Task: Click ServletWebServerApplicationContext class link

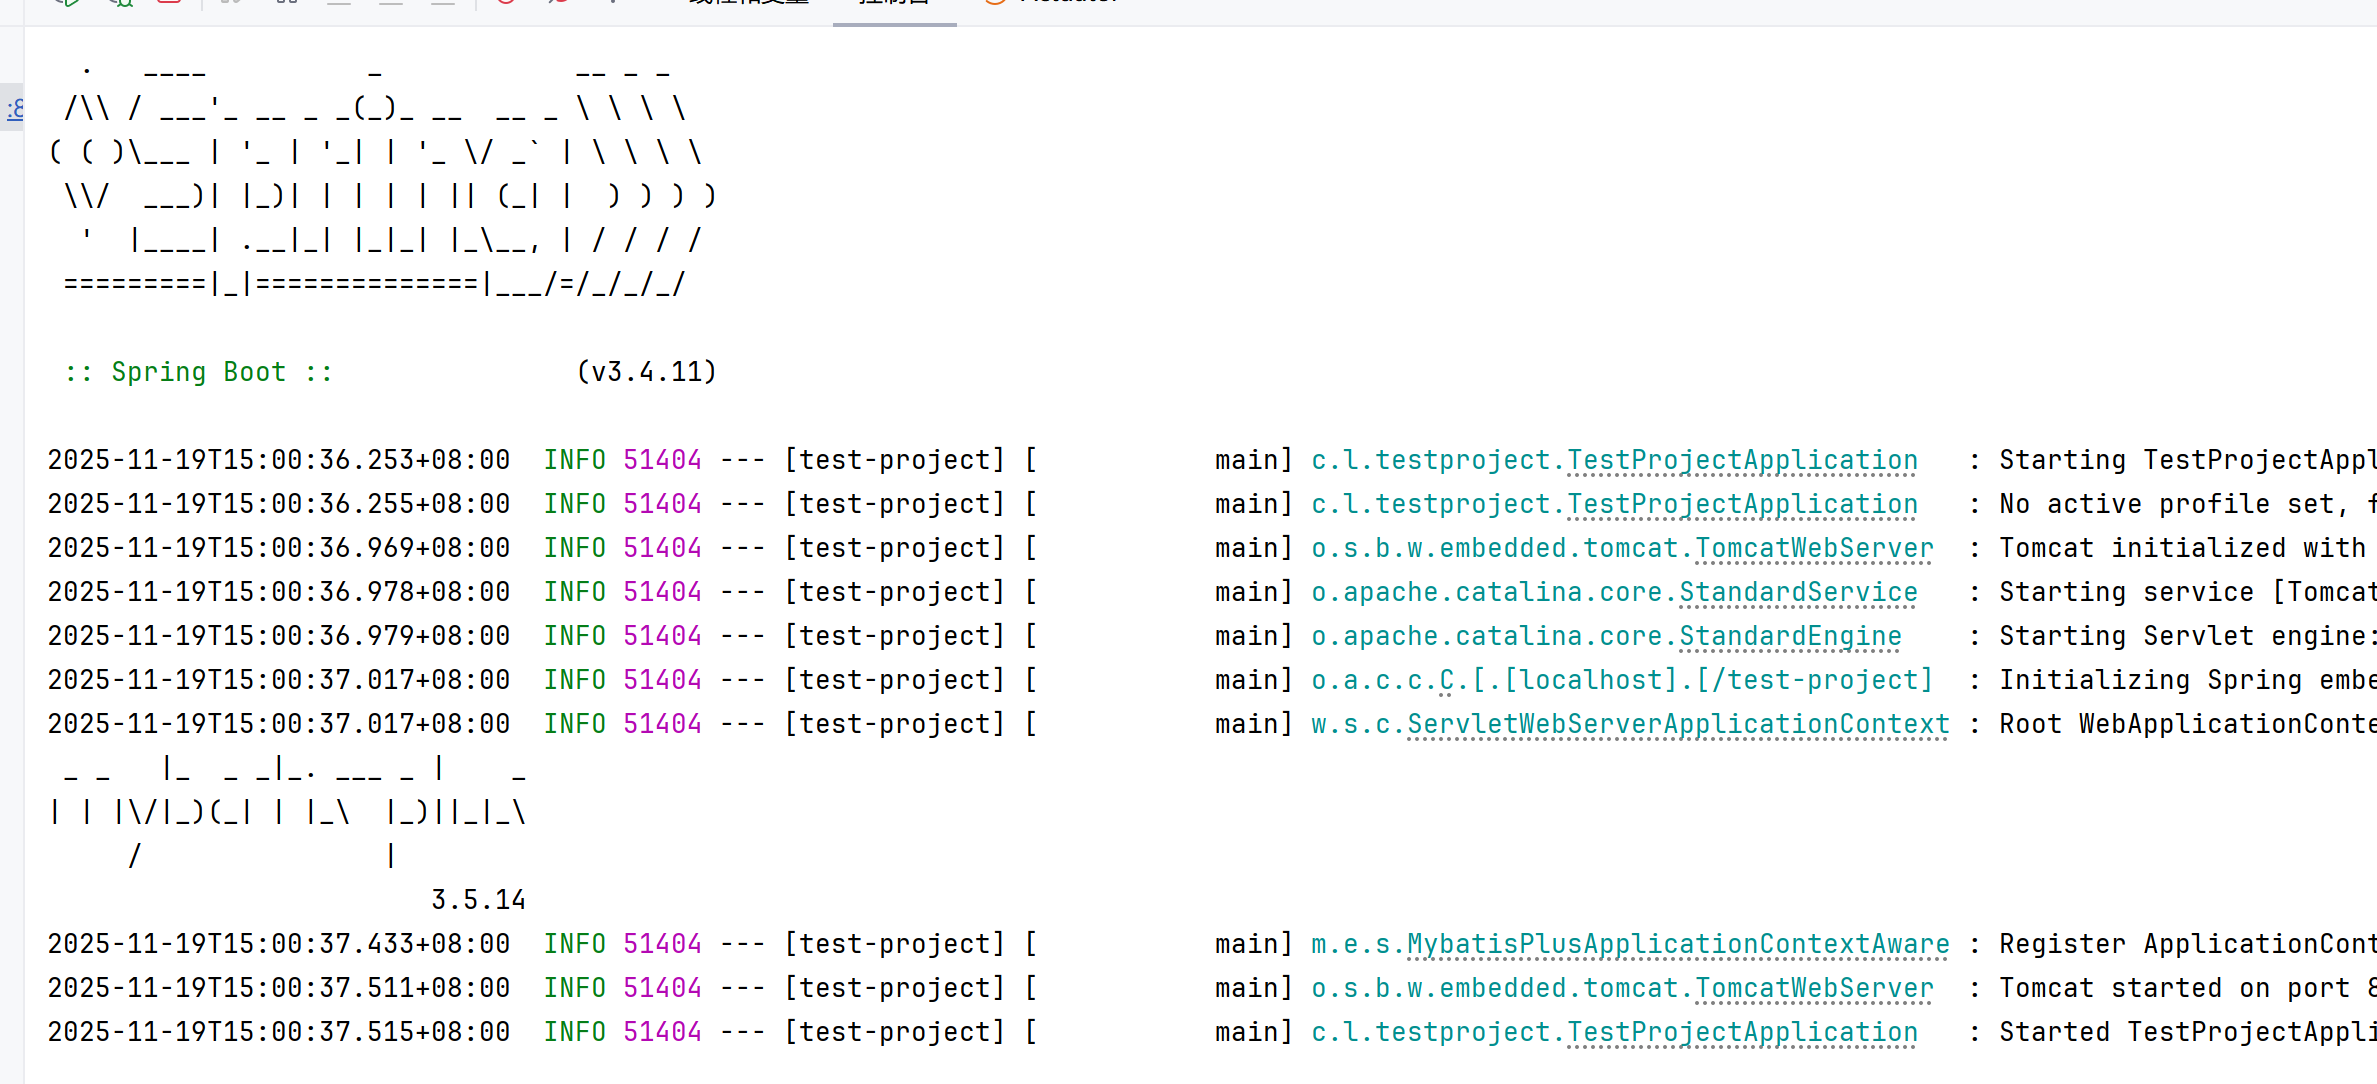Action: pos(1677,724)
